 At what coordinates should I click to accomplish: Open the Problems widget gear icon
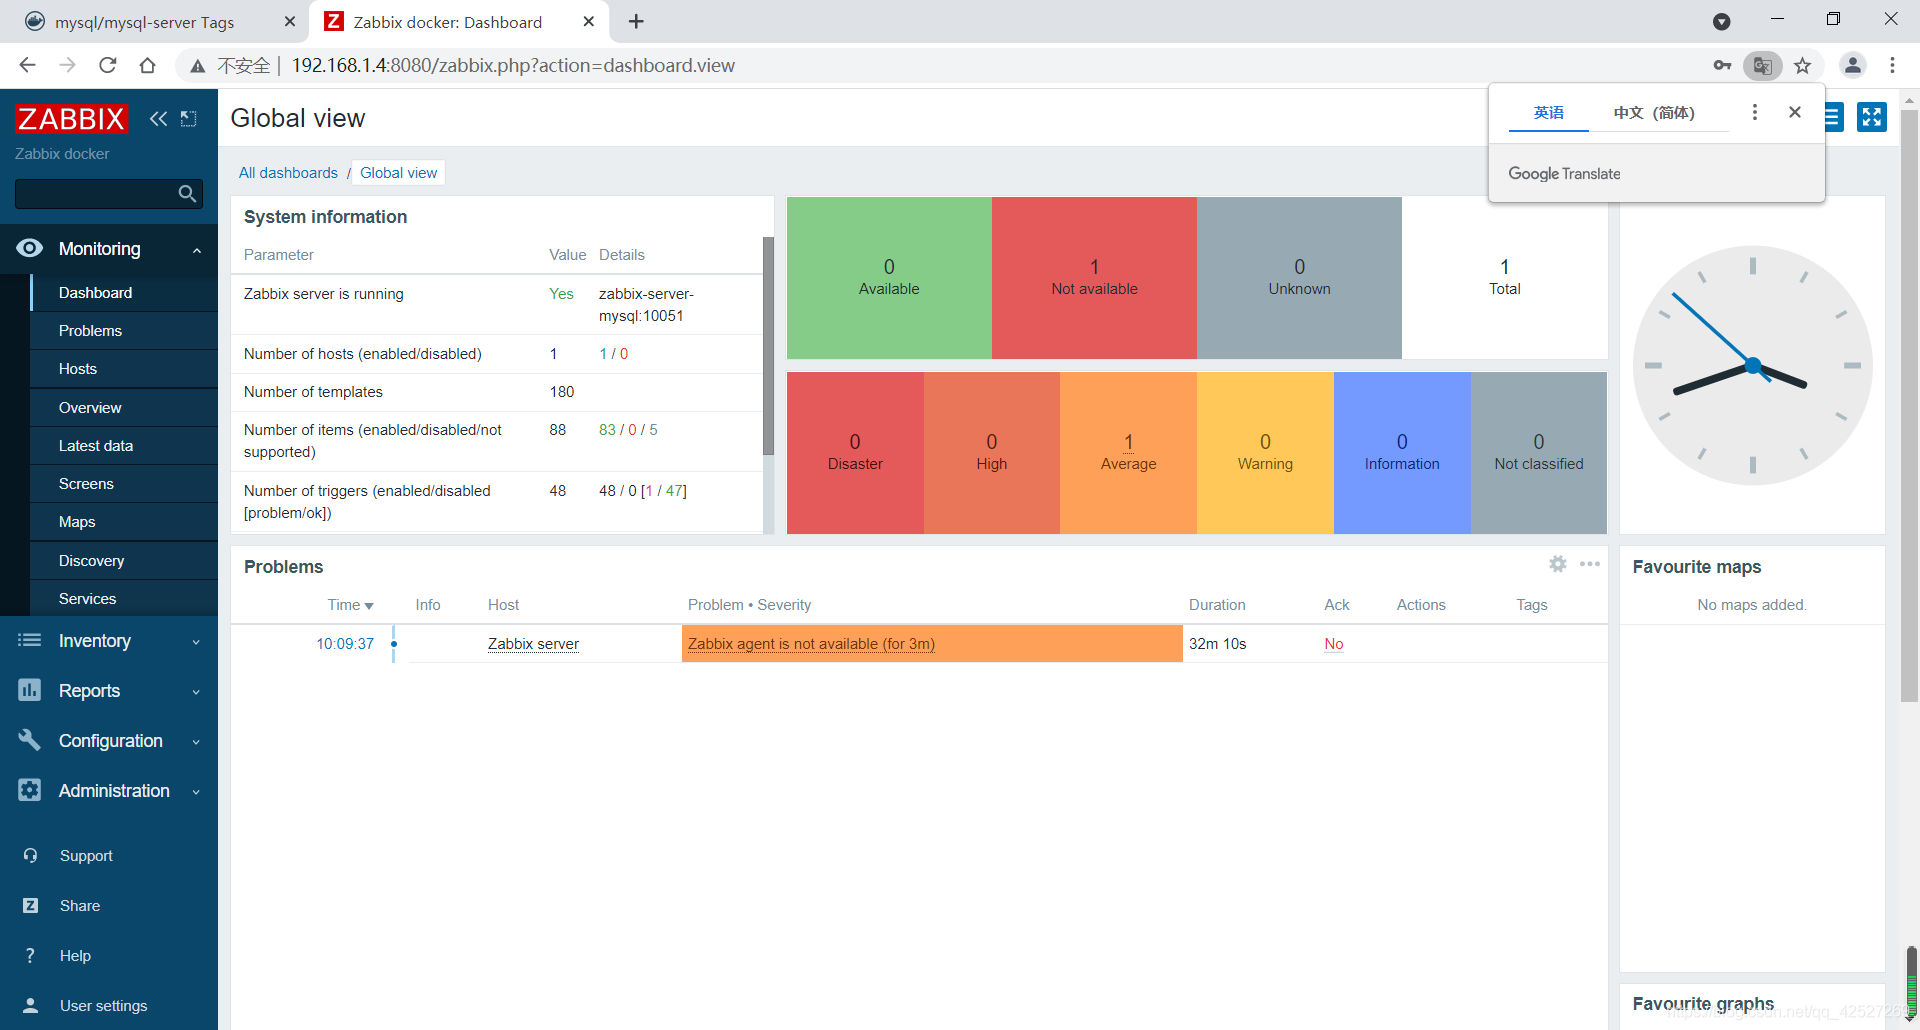point(1557,564)
